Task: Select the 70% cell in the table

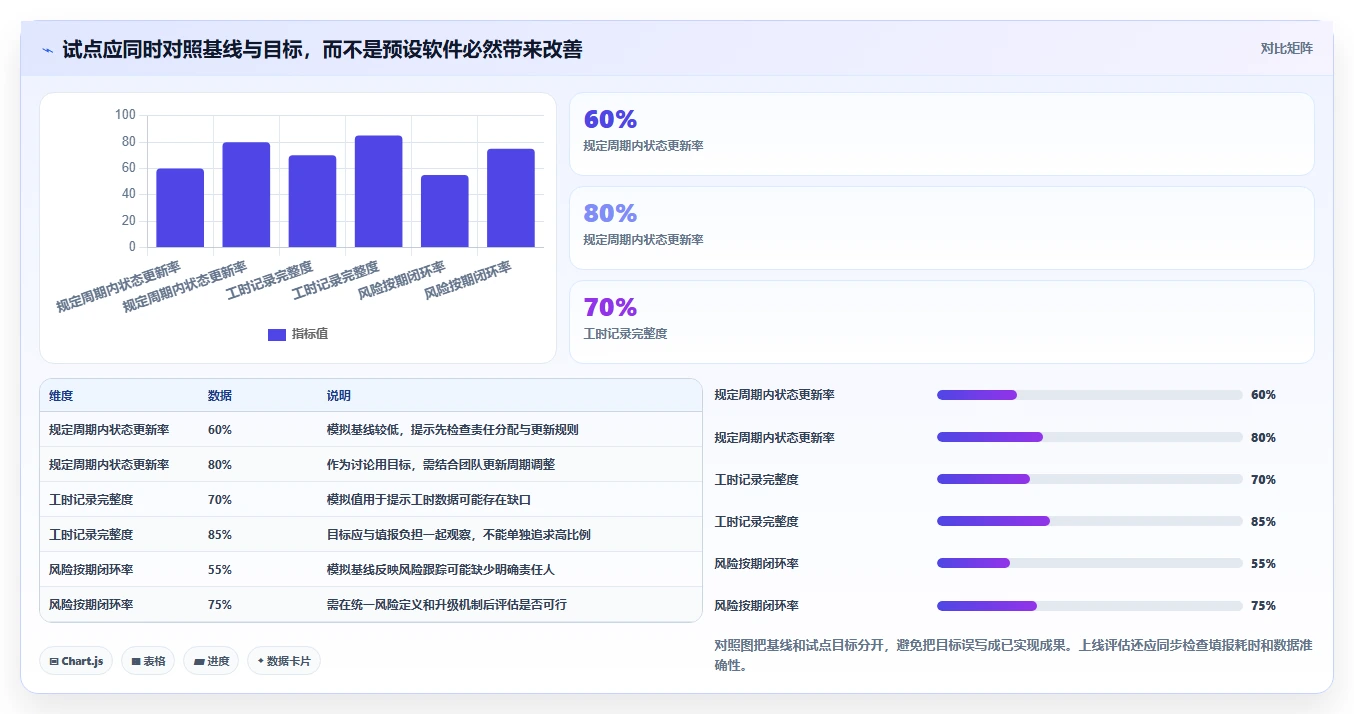Action: 220,500
